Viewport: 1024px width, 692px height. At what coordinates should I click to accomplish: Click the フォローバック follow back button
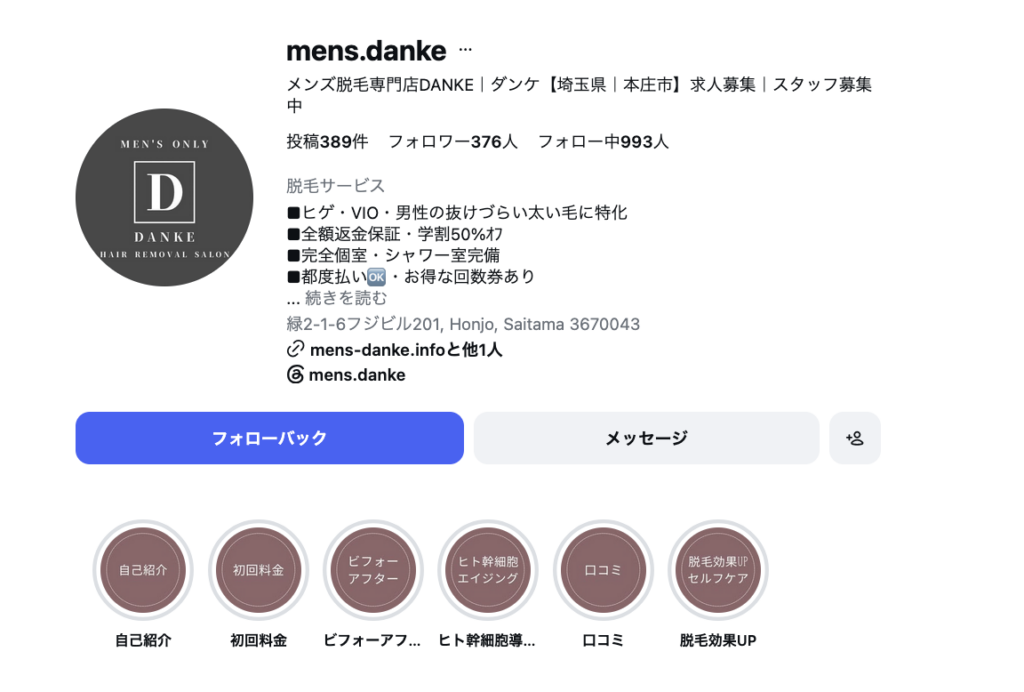[270, 438]
